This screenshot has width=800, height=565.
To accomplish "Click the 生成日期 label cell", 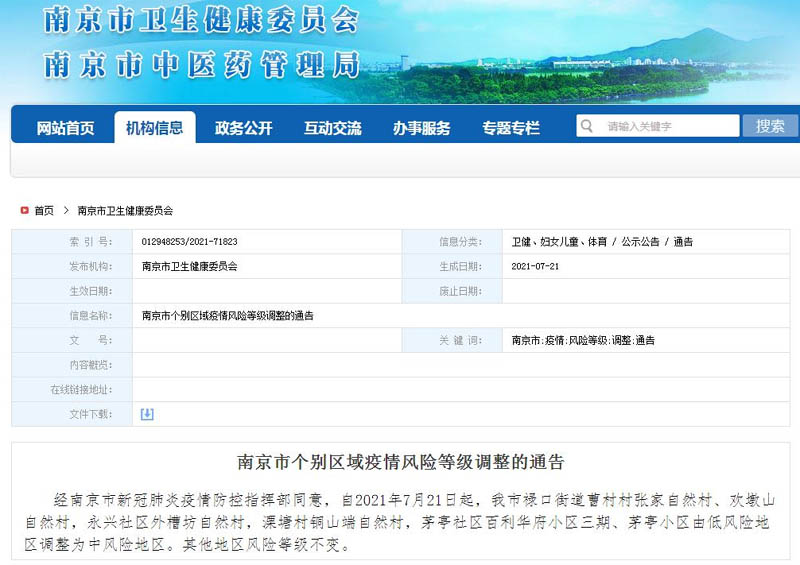I will click(x=452, y=266).
